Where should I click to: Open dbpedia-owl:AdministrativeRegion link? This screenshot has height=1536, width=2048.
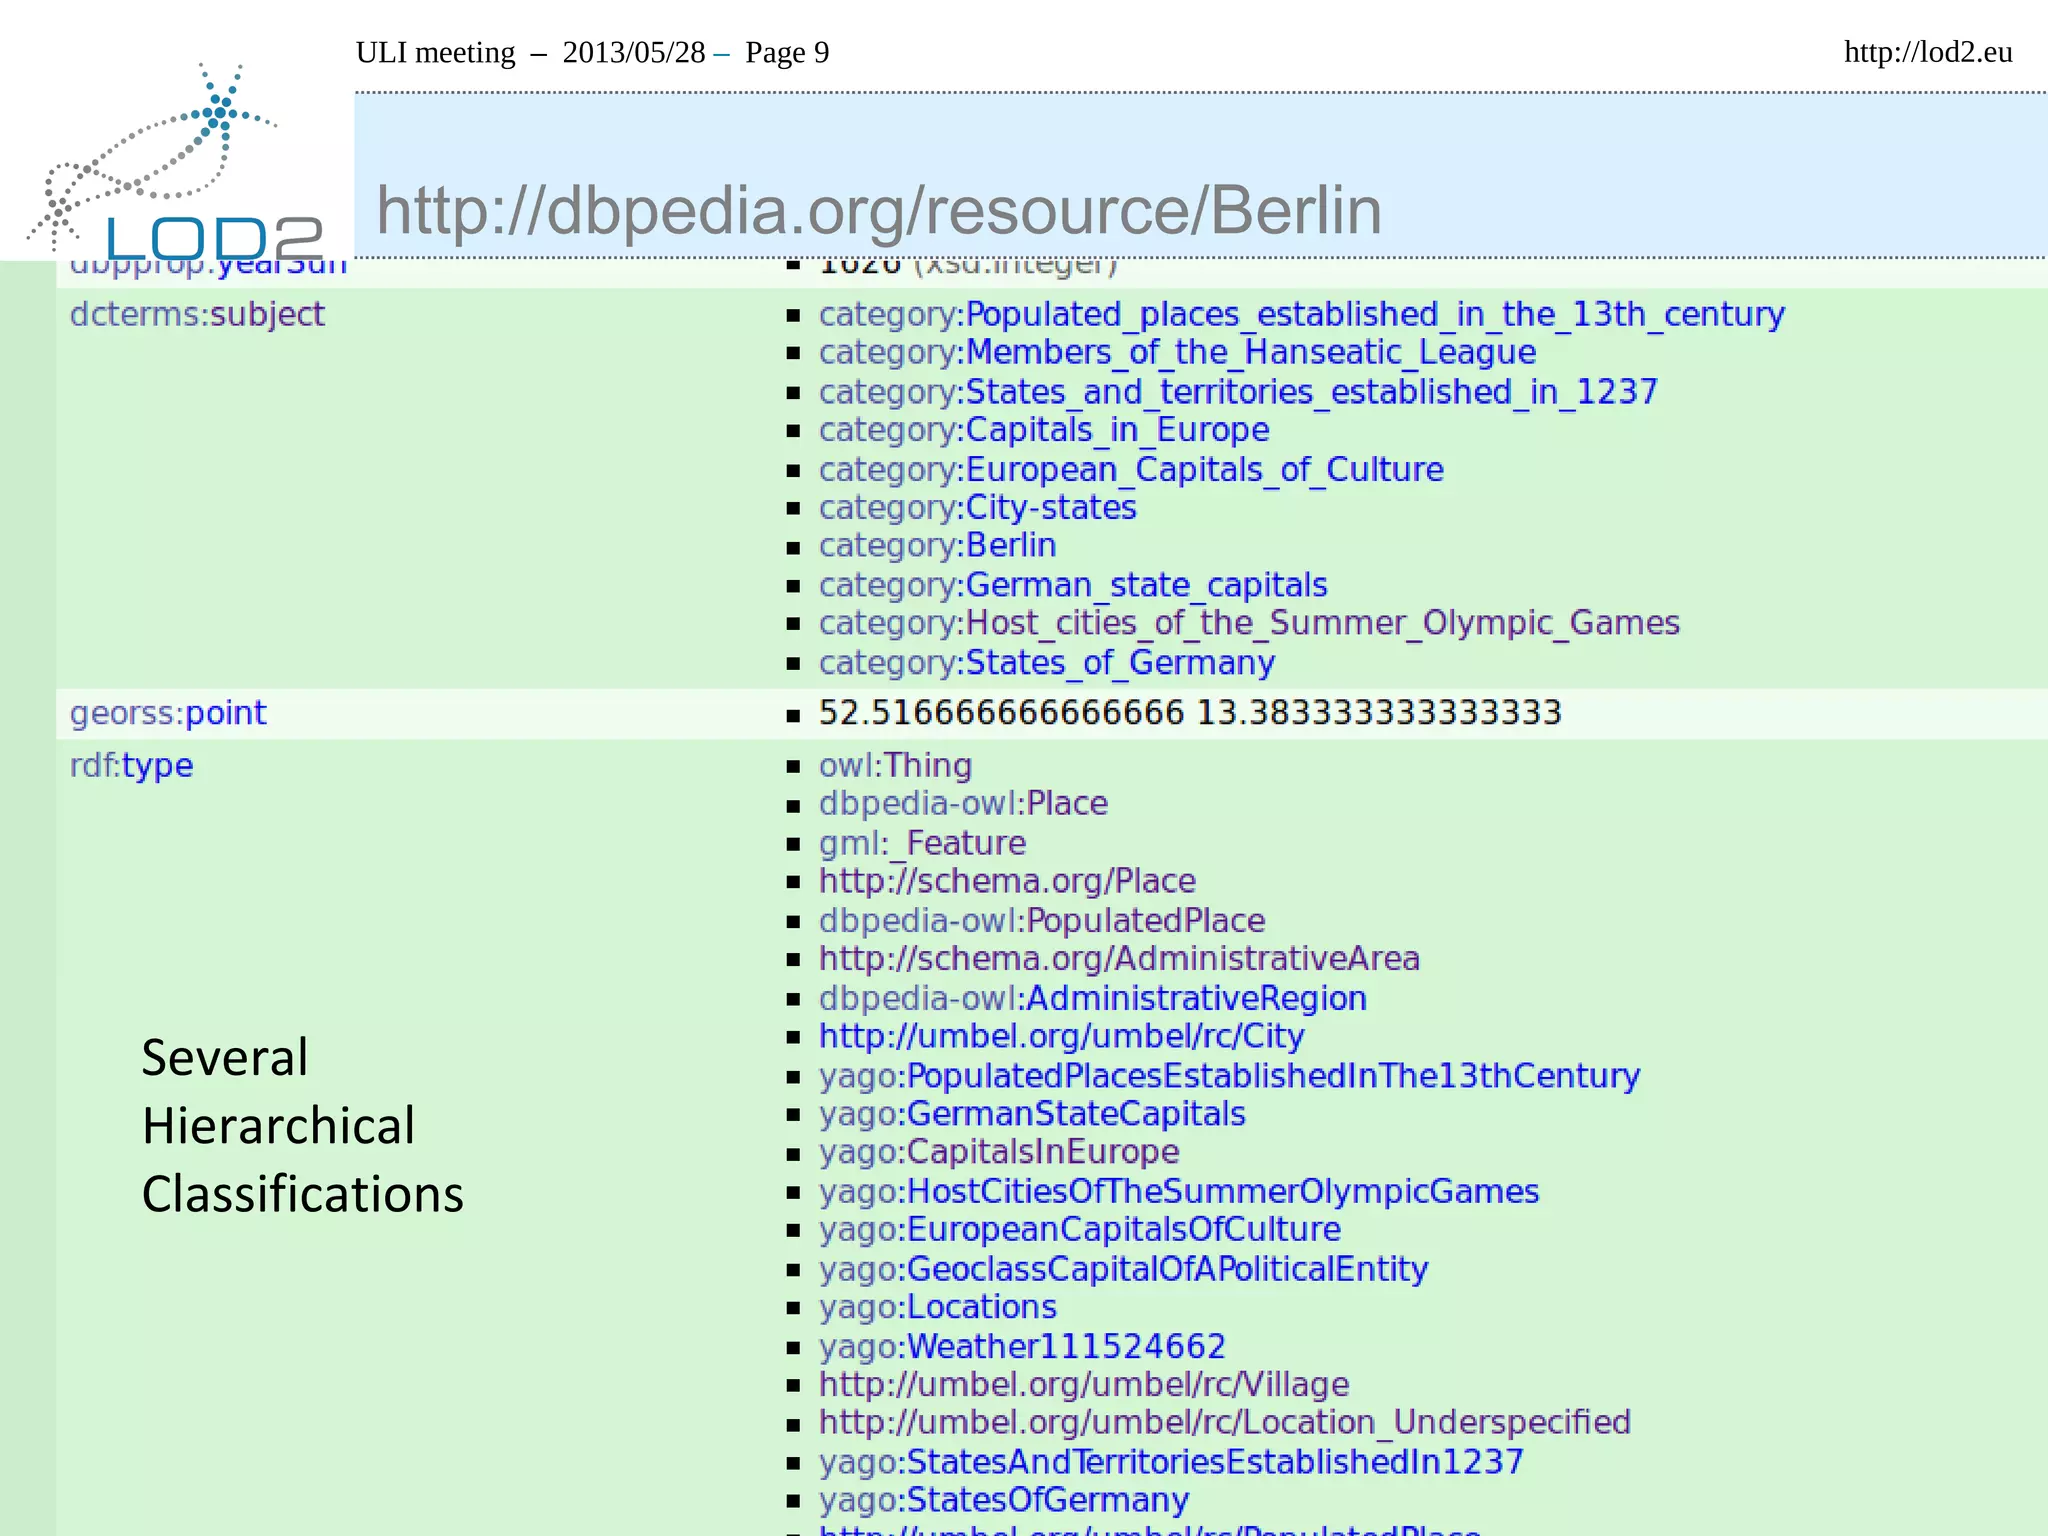pos(1092,998)
